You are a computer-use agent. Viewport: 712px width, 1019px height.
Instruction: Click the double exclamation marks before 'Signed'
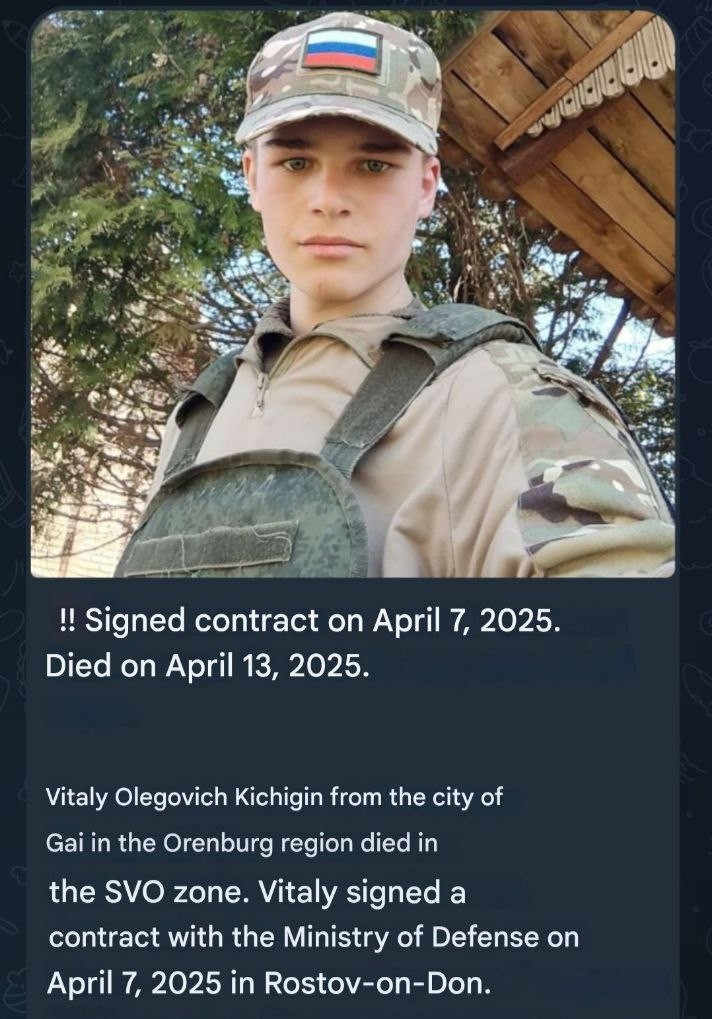[x=68, y=620]
